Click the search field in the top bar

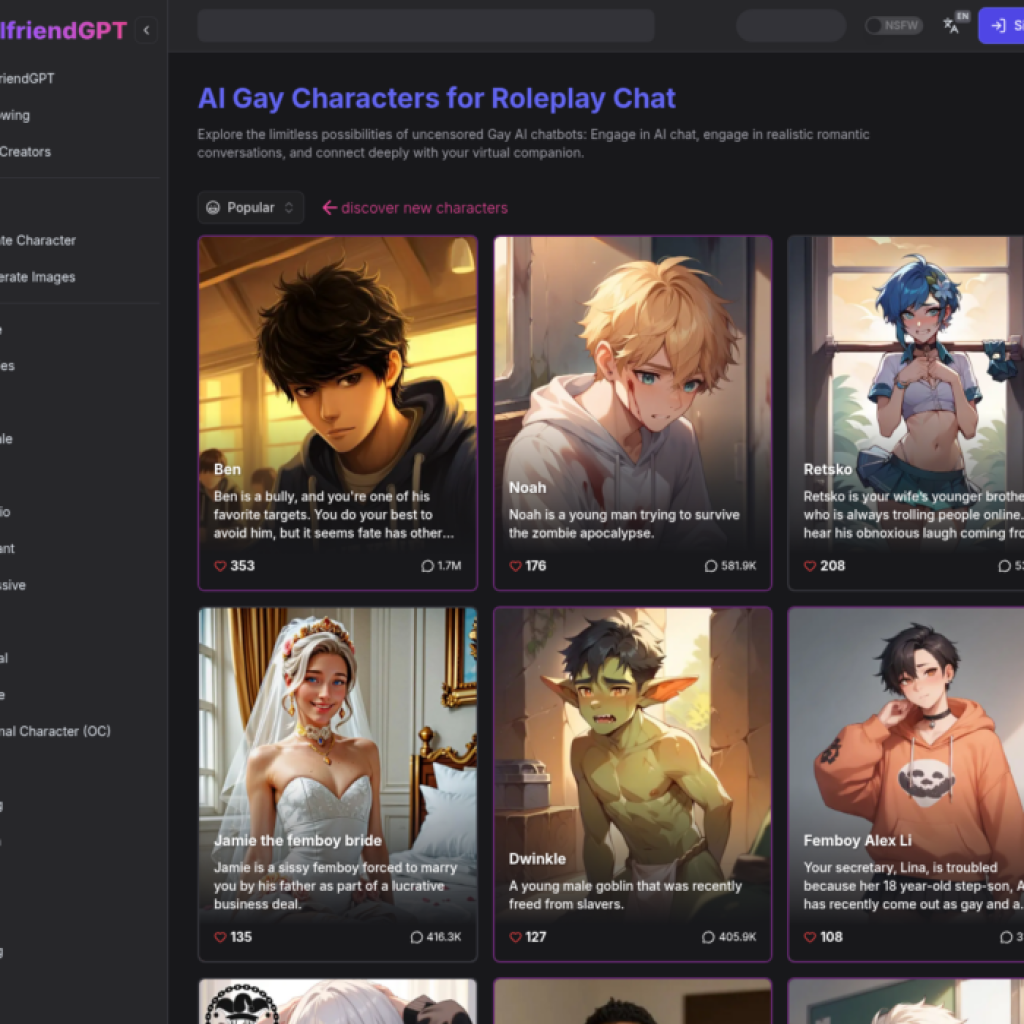click(x=425, y=26)
